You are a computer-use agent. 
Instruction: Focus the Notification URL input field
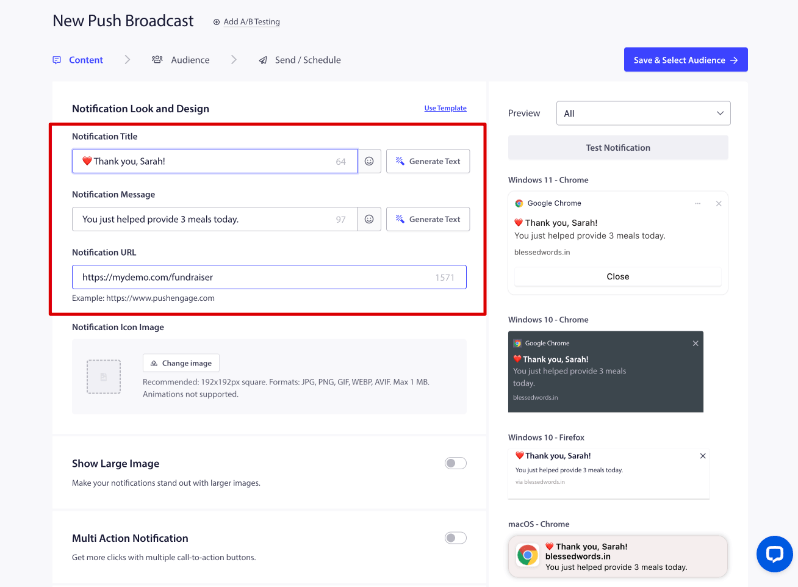point(269,277)
